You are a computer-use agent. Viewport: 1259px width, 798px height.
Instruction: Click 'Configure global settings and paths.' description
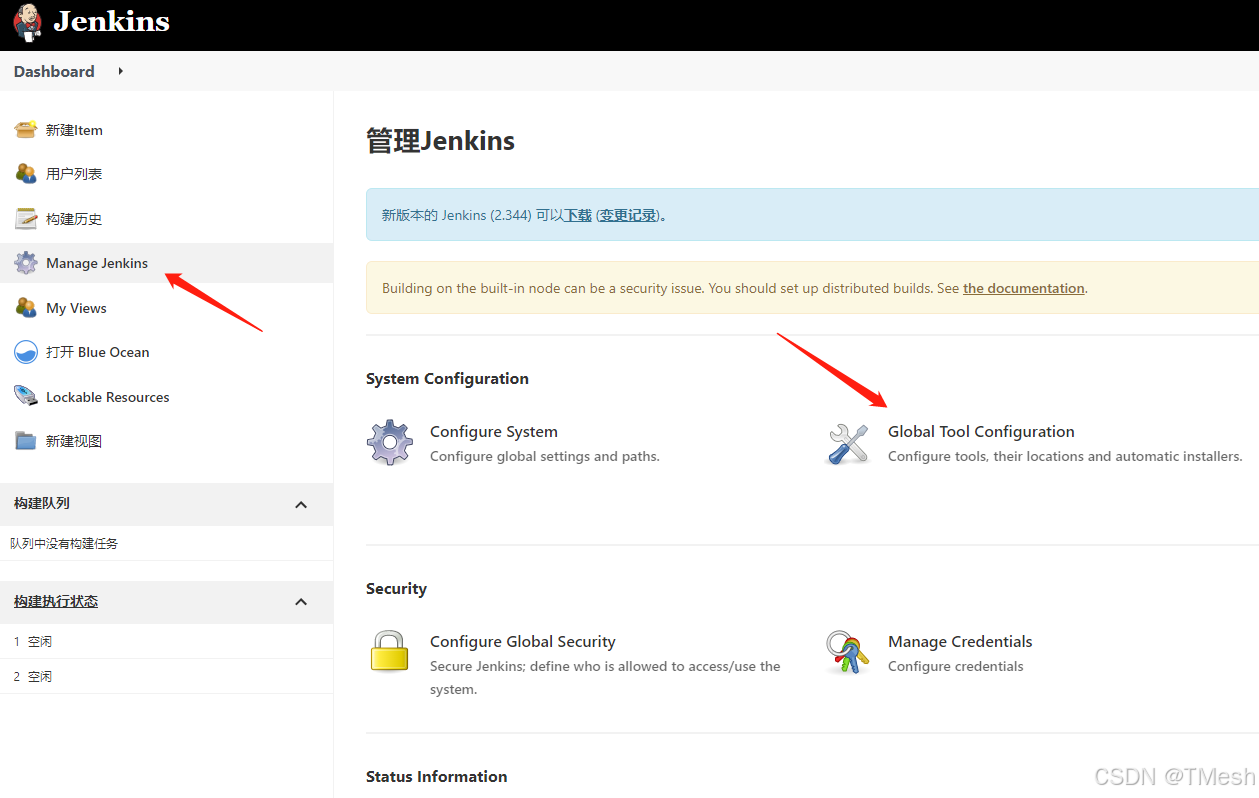tap(545, 456)
